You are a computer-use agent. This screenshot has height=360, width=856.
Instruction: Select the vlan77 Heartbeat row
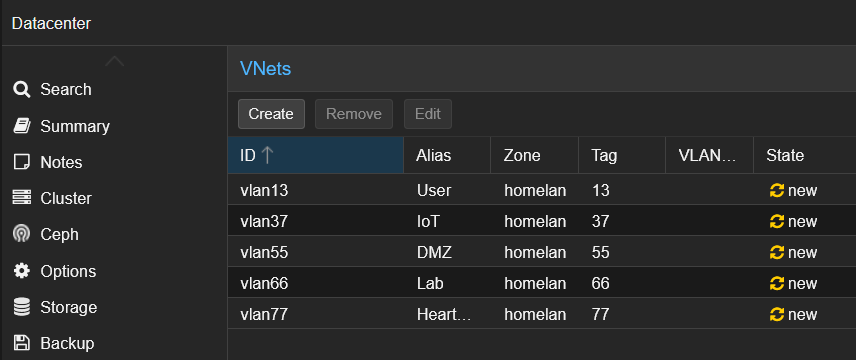click(x=542, y=314)
